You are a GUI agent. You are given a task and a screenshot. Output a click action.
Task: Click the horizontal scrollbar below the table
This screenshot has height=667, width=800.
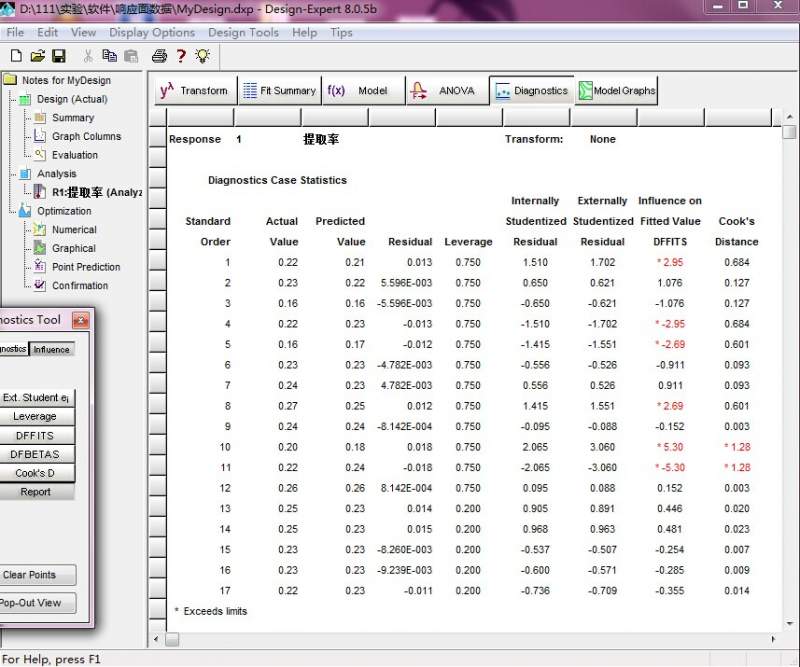point(460,639)
